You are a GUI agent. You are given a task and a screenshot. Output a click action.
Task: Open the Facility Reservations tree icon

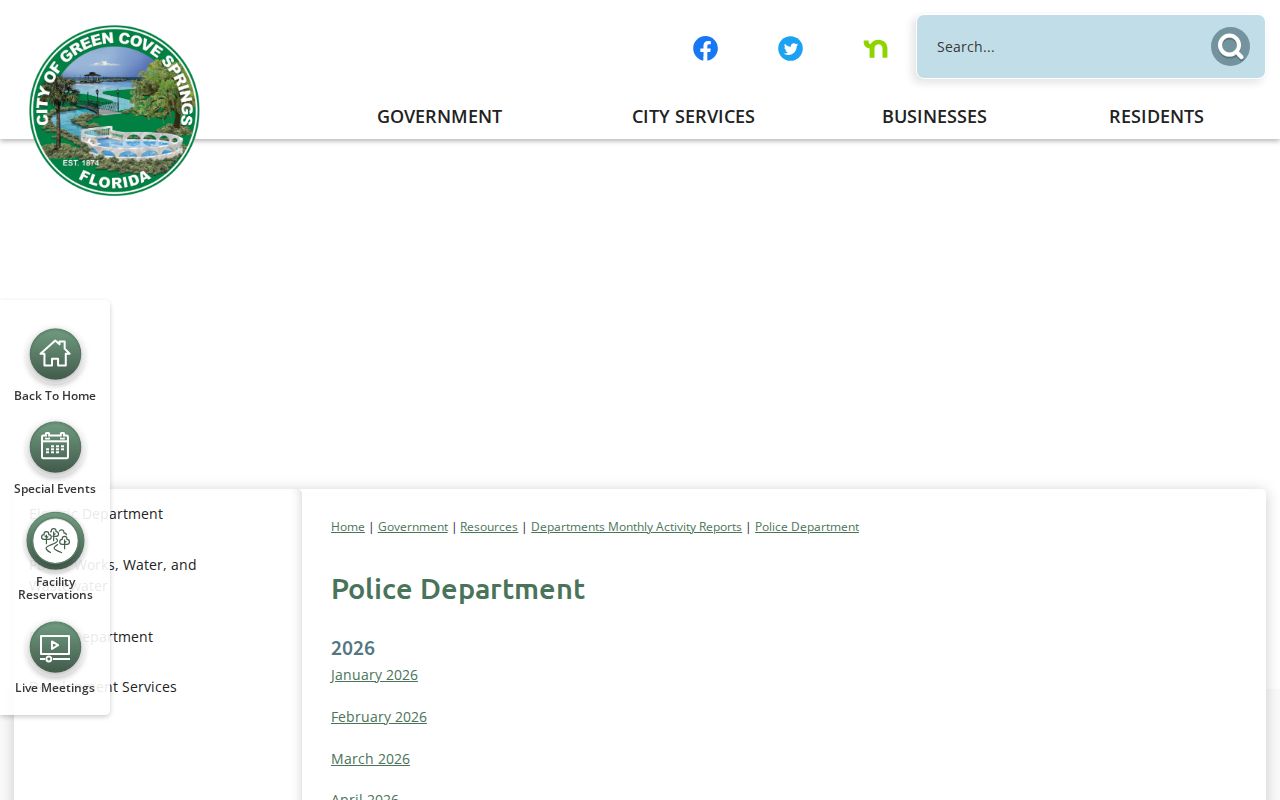(55, 540)
